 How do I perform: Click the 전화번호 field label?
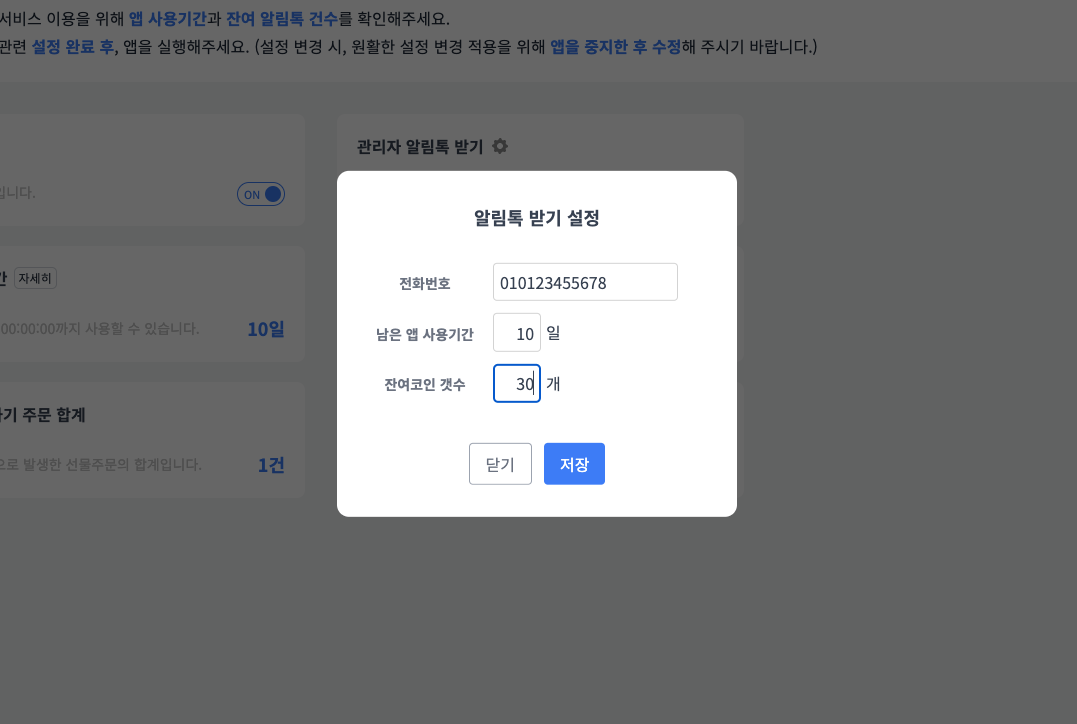pyautogui.click(x=425, y=283)
